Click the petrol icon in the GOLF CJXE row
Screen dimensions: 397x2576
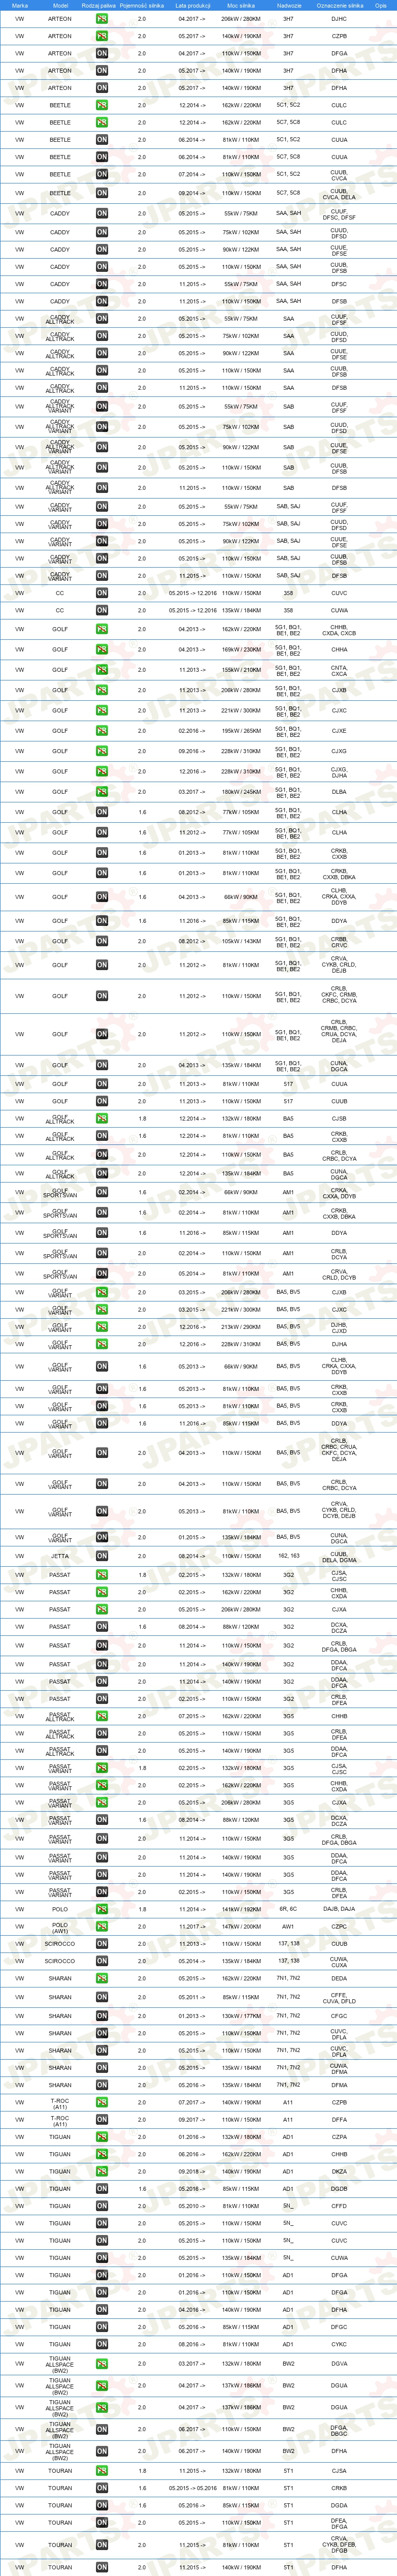pos(102,731)
